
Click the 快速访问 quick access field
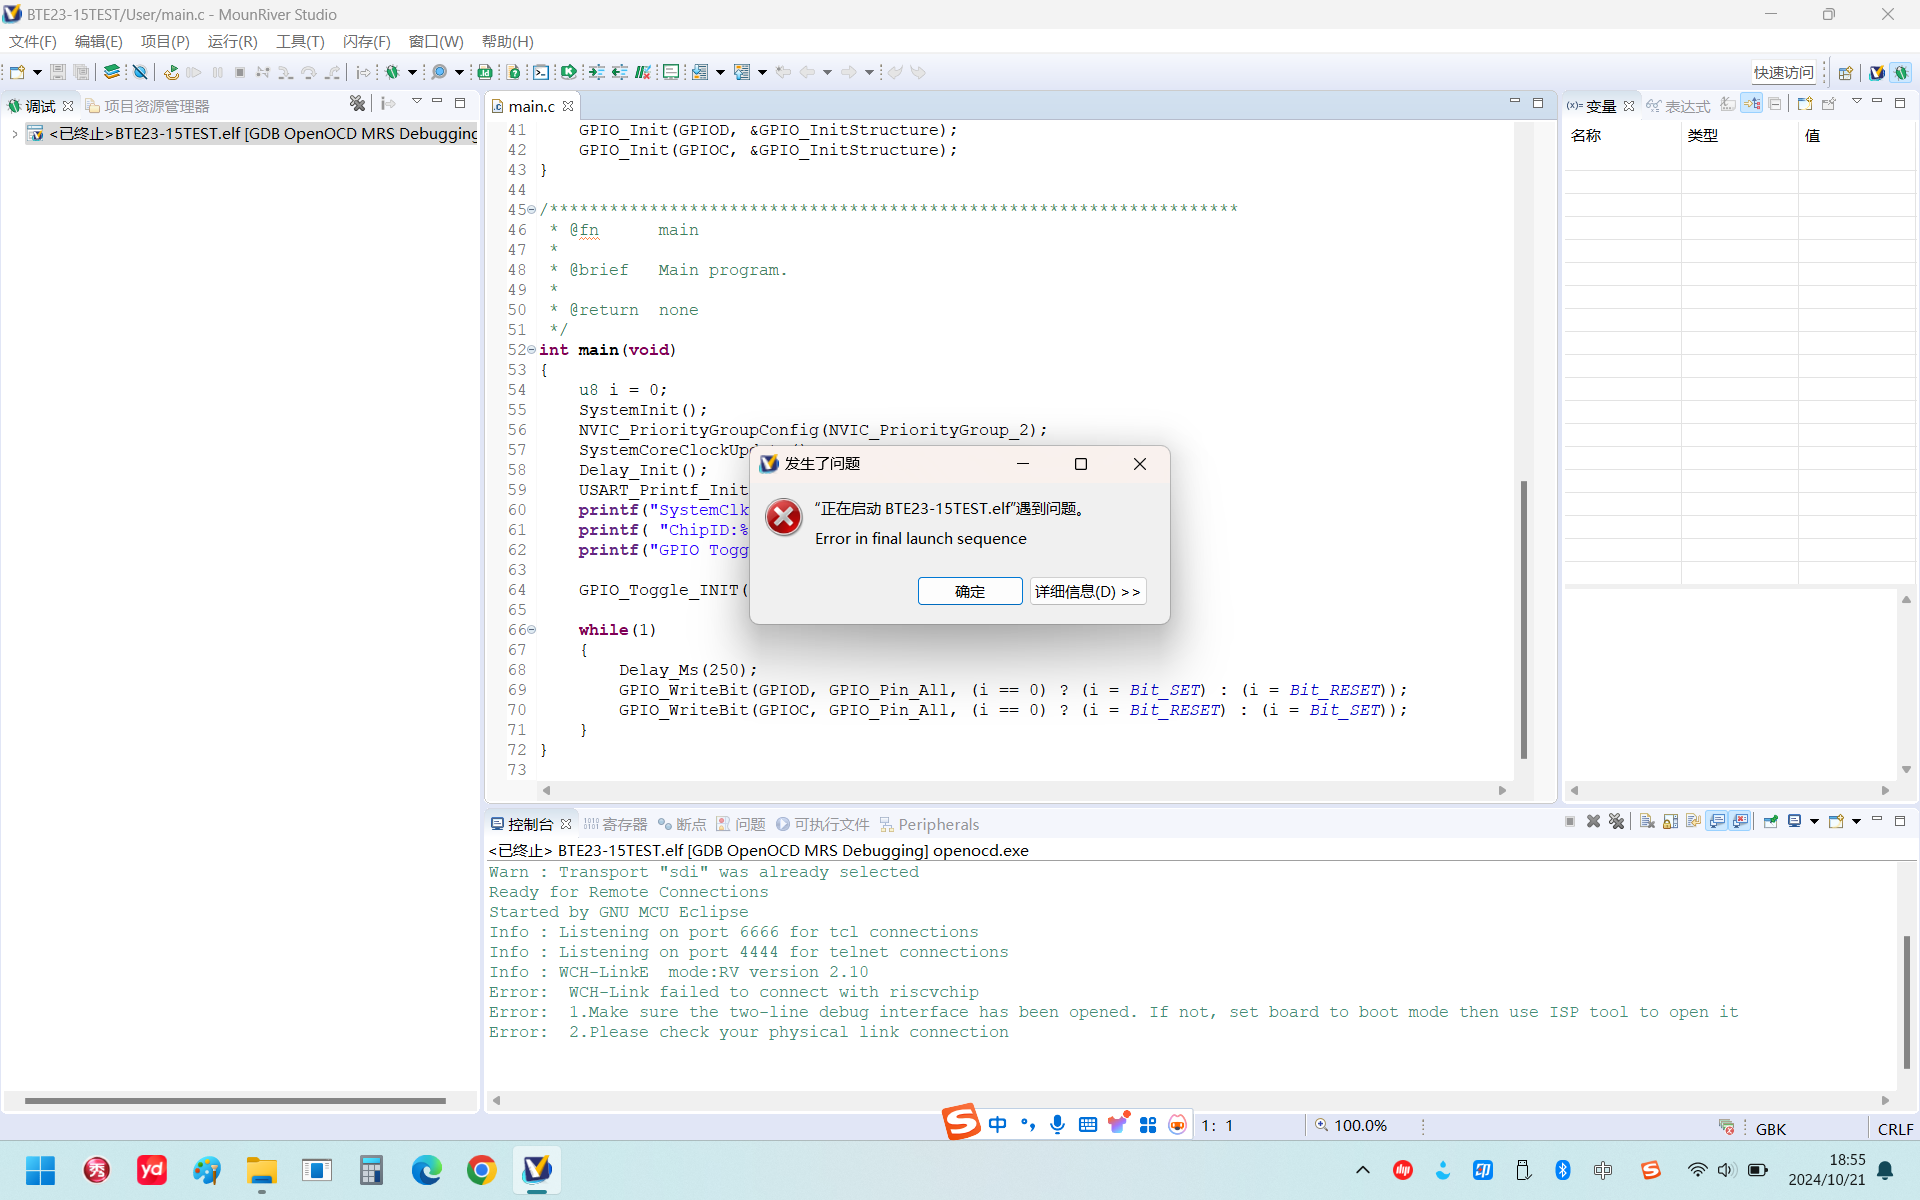coord(1783,72)
